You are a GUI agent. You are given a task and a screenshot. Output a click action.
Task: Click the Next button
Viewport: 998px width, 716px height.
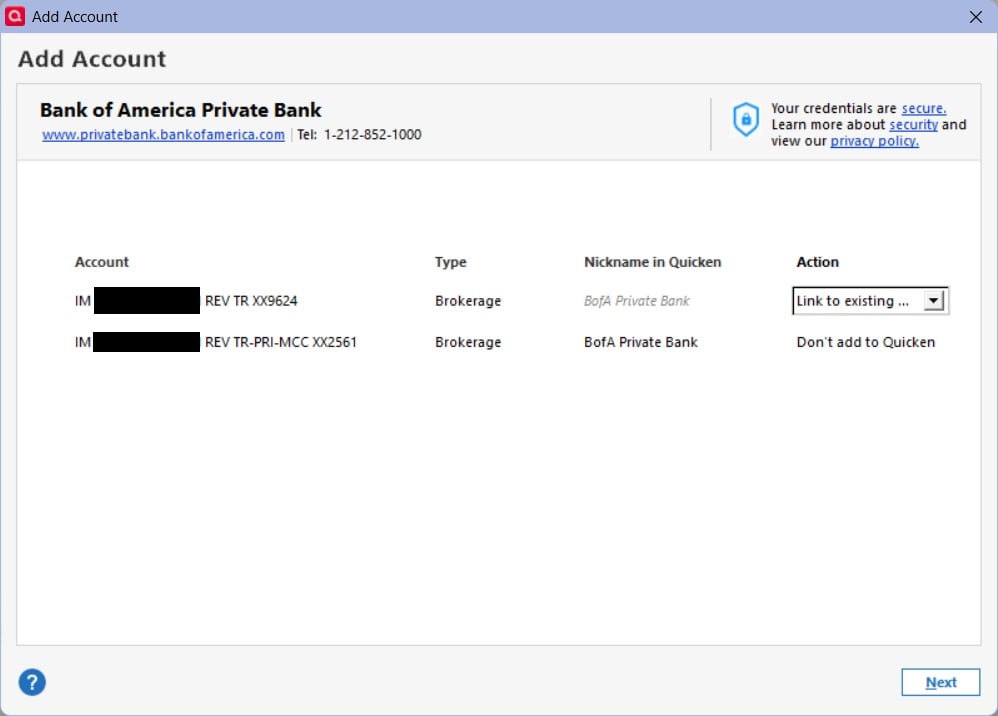point(940,682)
